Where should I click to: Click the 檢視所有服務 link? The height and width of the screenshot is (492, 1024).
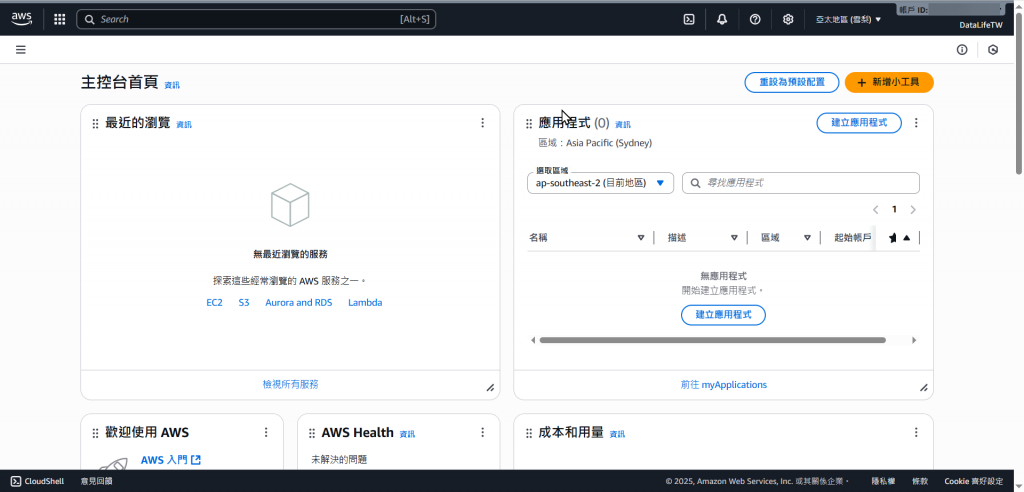tap(291, 385)
